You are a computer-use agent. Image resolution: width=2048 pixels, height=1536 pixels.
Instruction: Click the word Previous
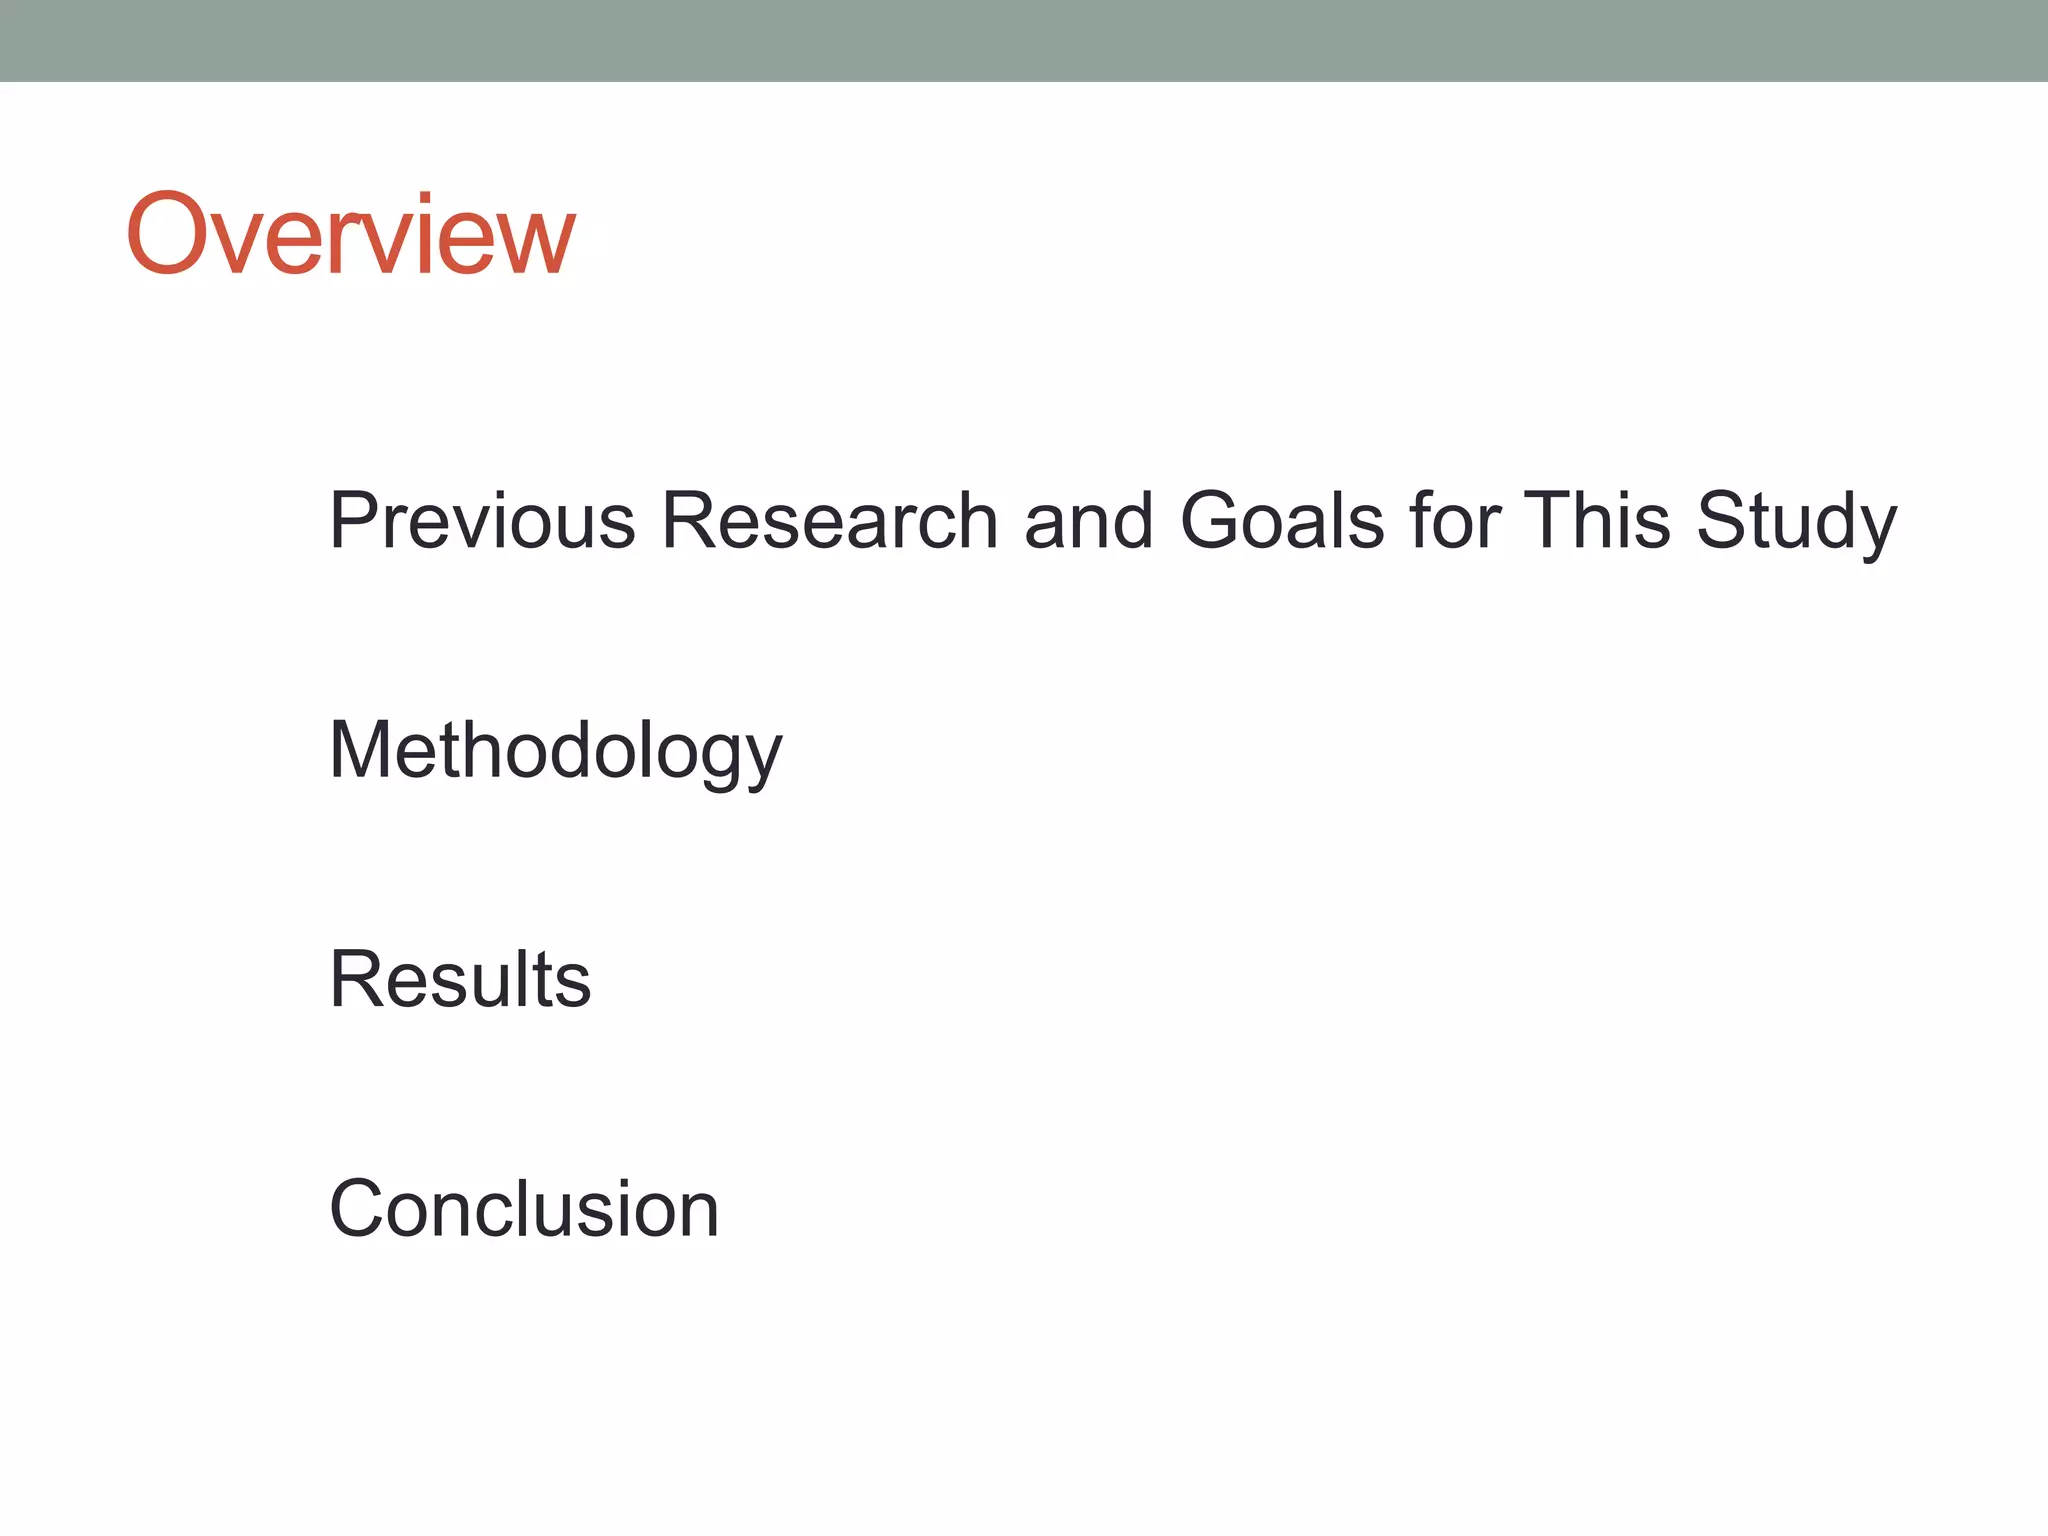(482, 521)
